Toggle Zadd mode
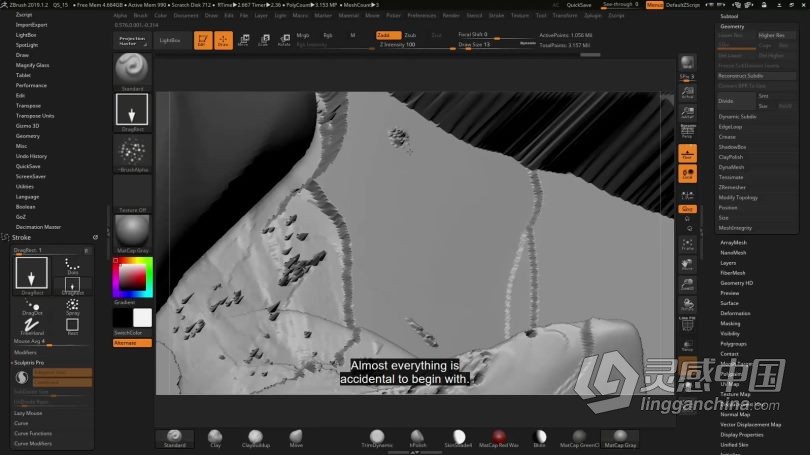810x455 pixels. (x=388, y=35)
